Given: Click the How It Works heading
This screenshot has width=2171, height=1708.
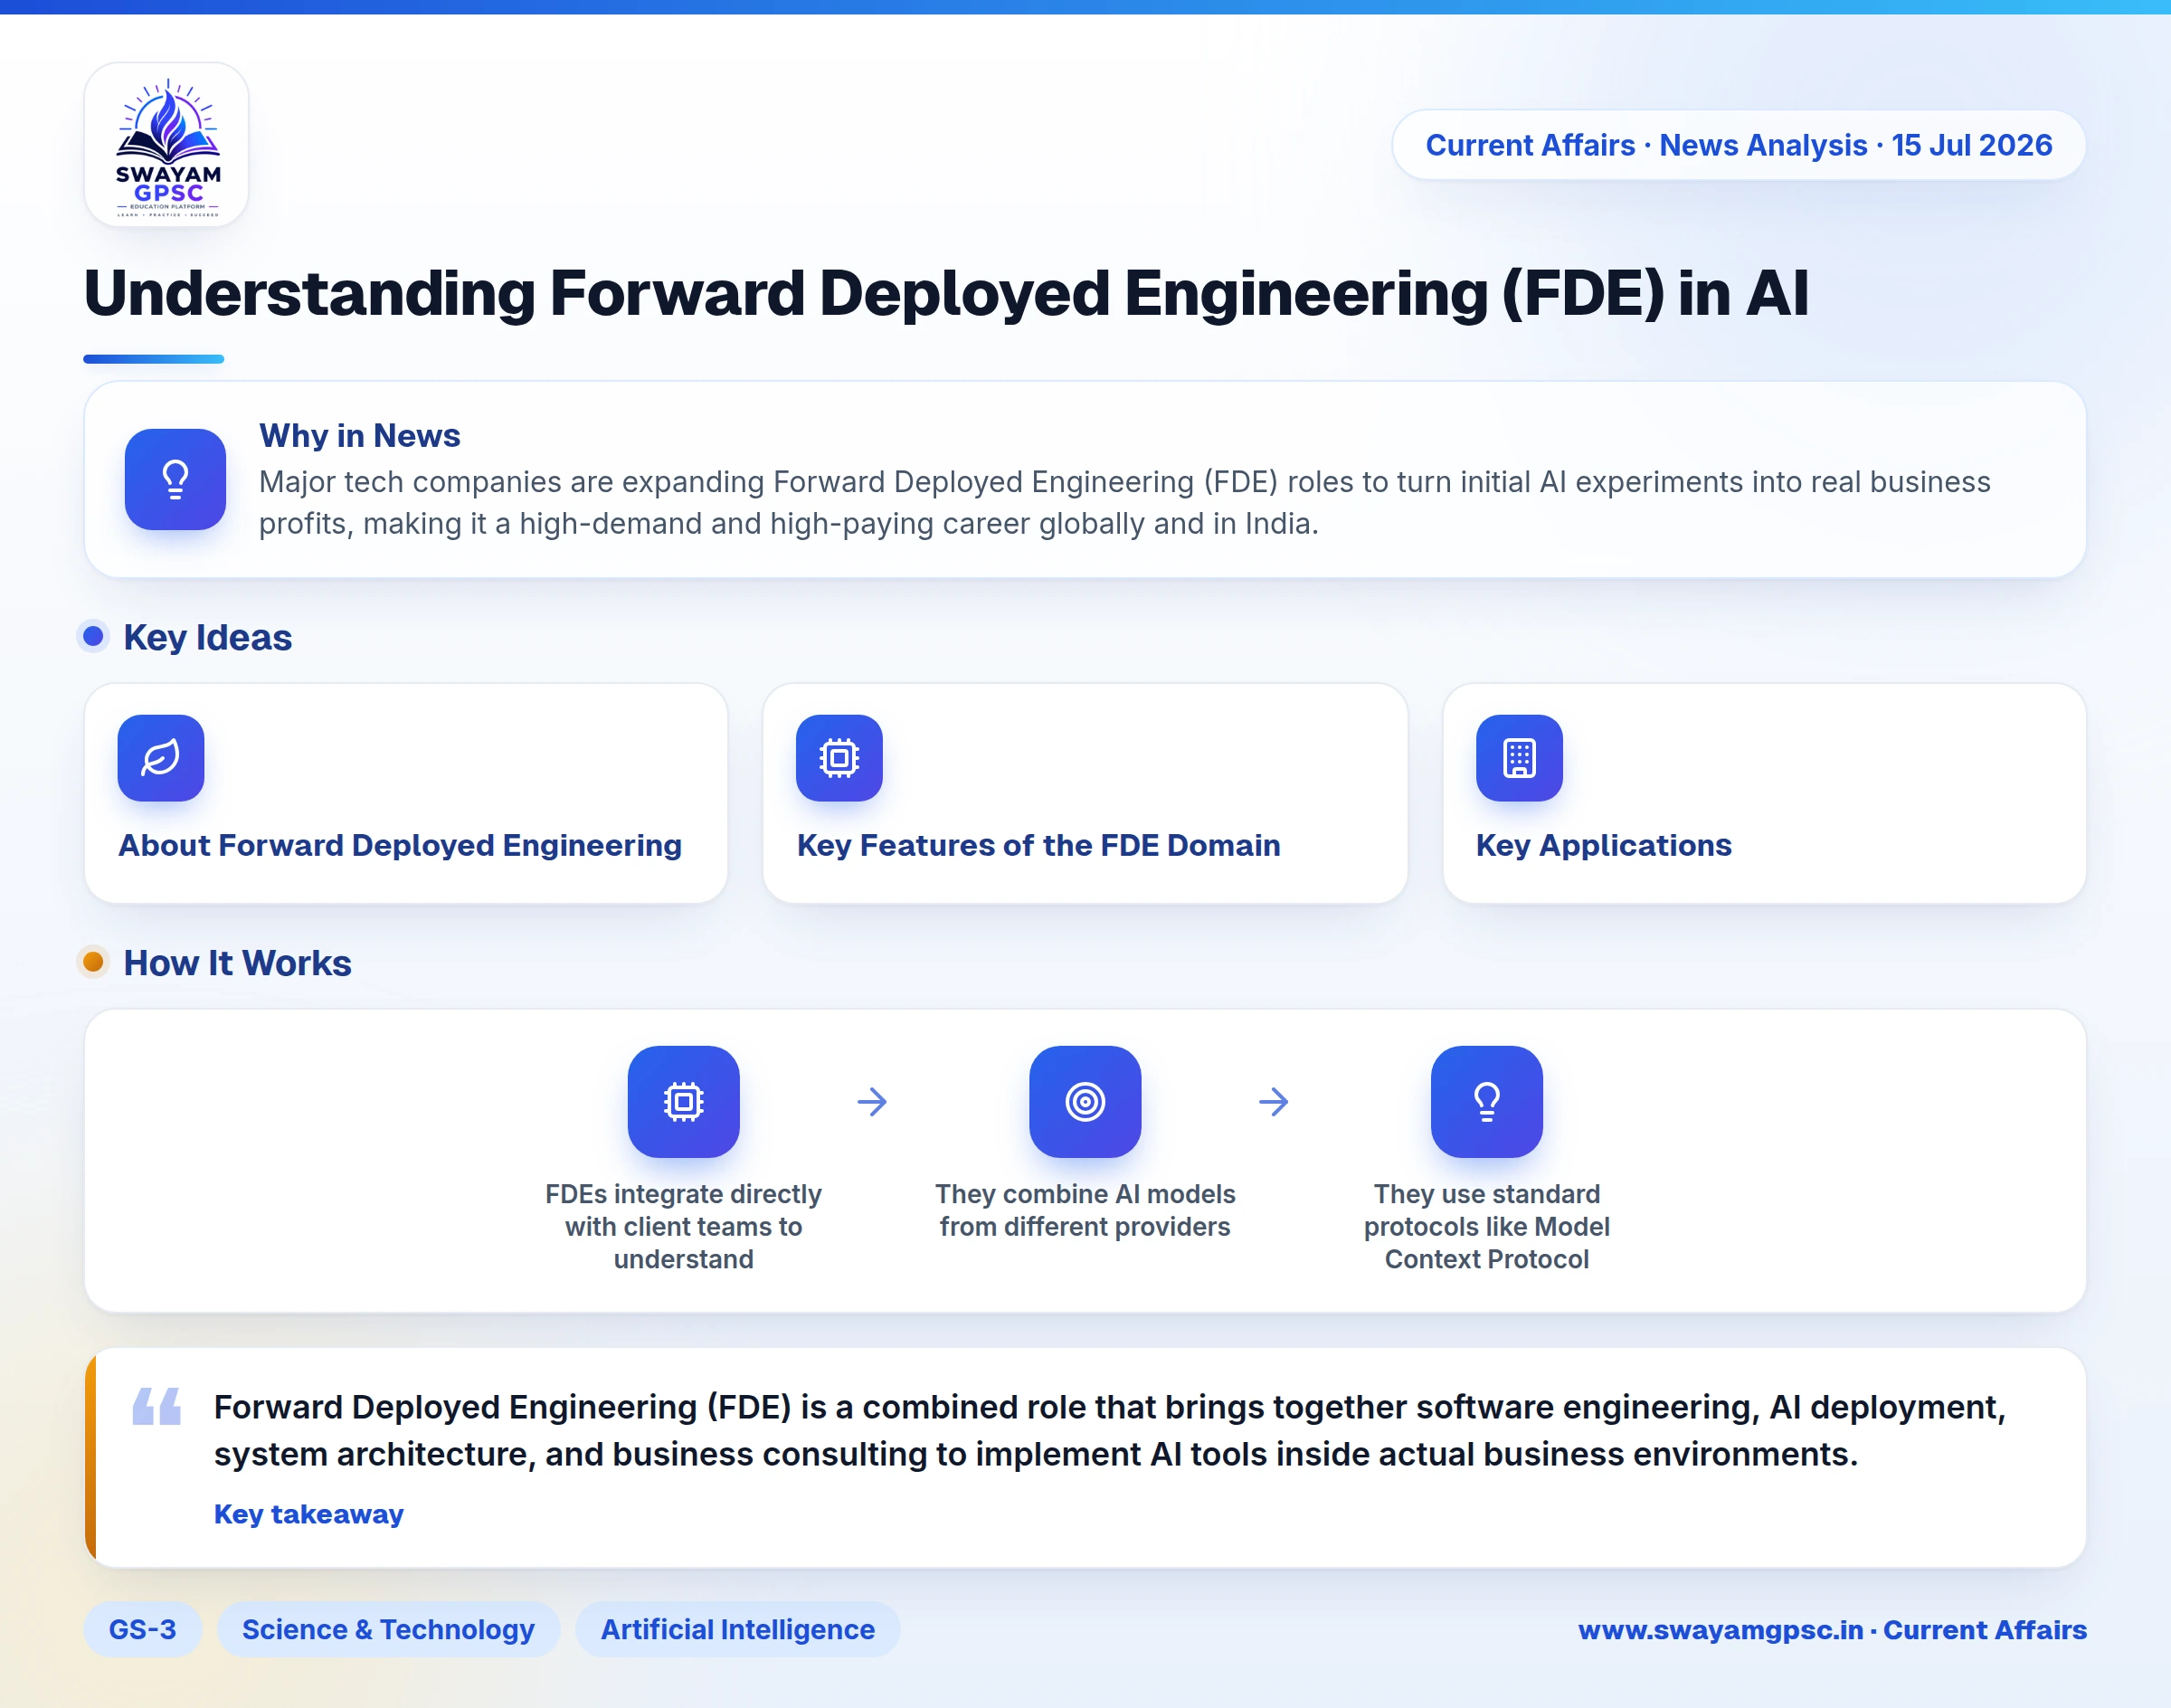Looking at the screenshot, I should (x=238, y=963).
